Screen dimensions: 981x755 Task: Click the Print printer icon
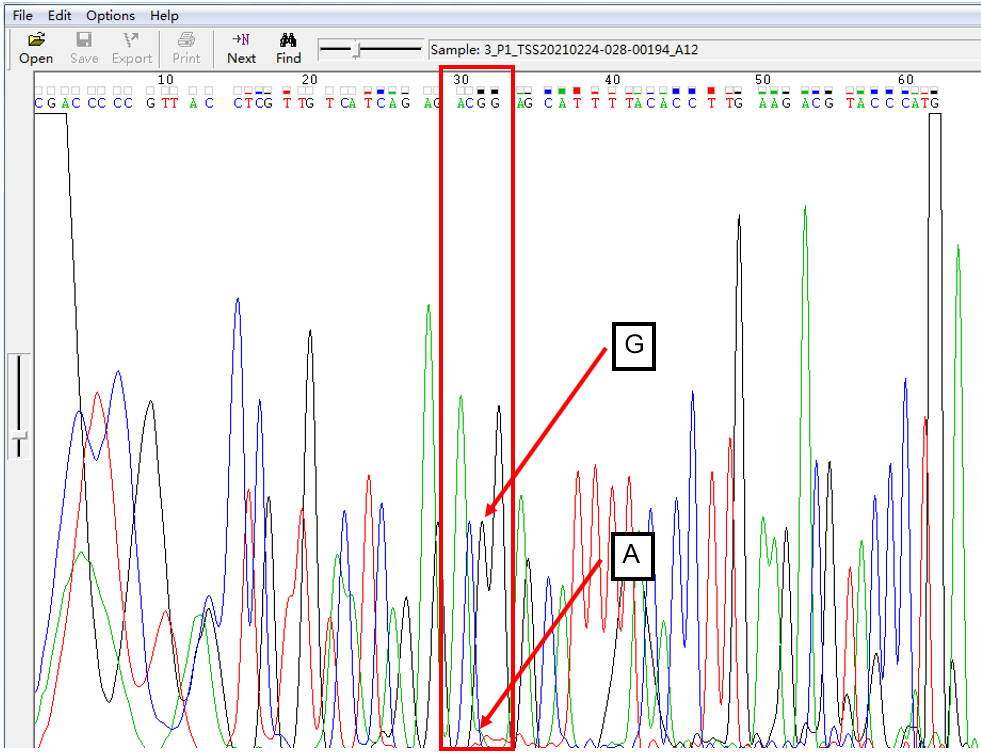coord(186,49)
